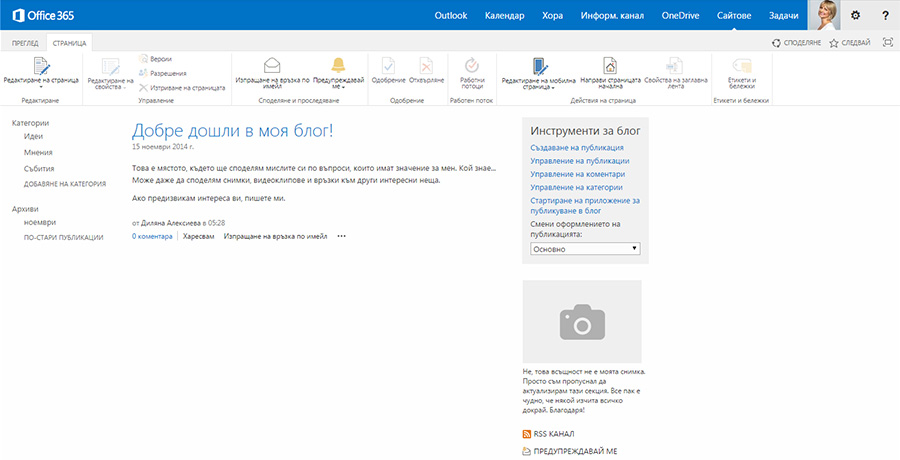Open Управление на категории
Viewport: 900px width, 460px height.
[576, 187]
